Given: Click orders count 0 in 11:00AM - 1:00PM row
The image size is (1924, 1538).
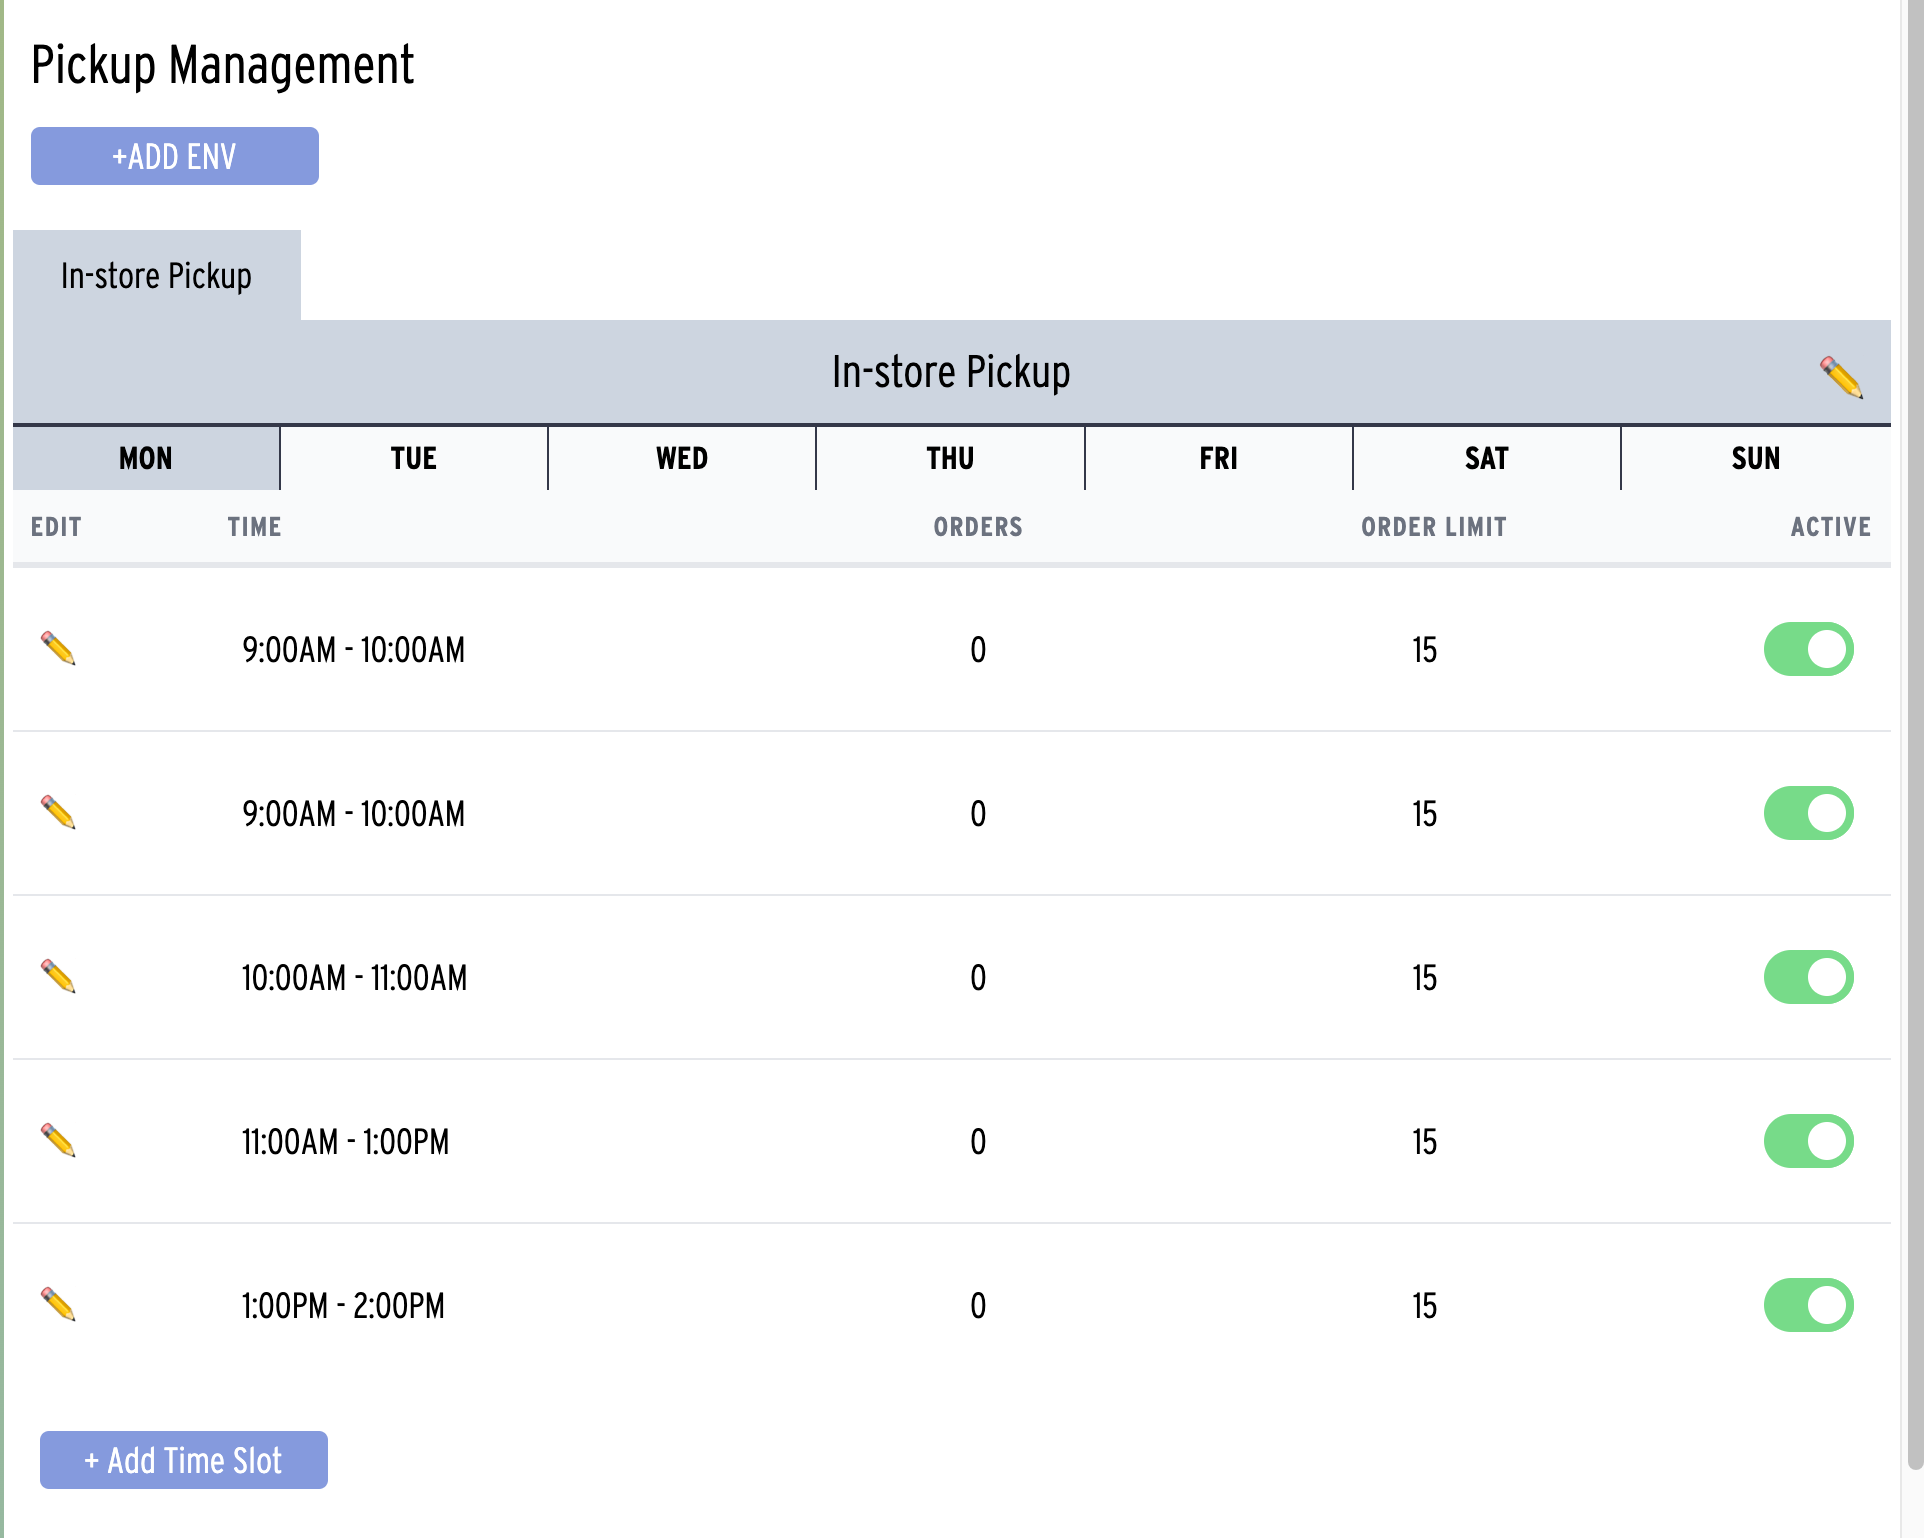Looking at the screenshot, I should tap(978, 1141).
